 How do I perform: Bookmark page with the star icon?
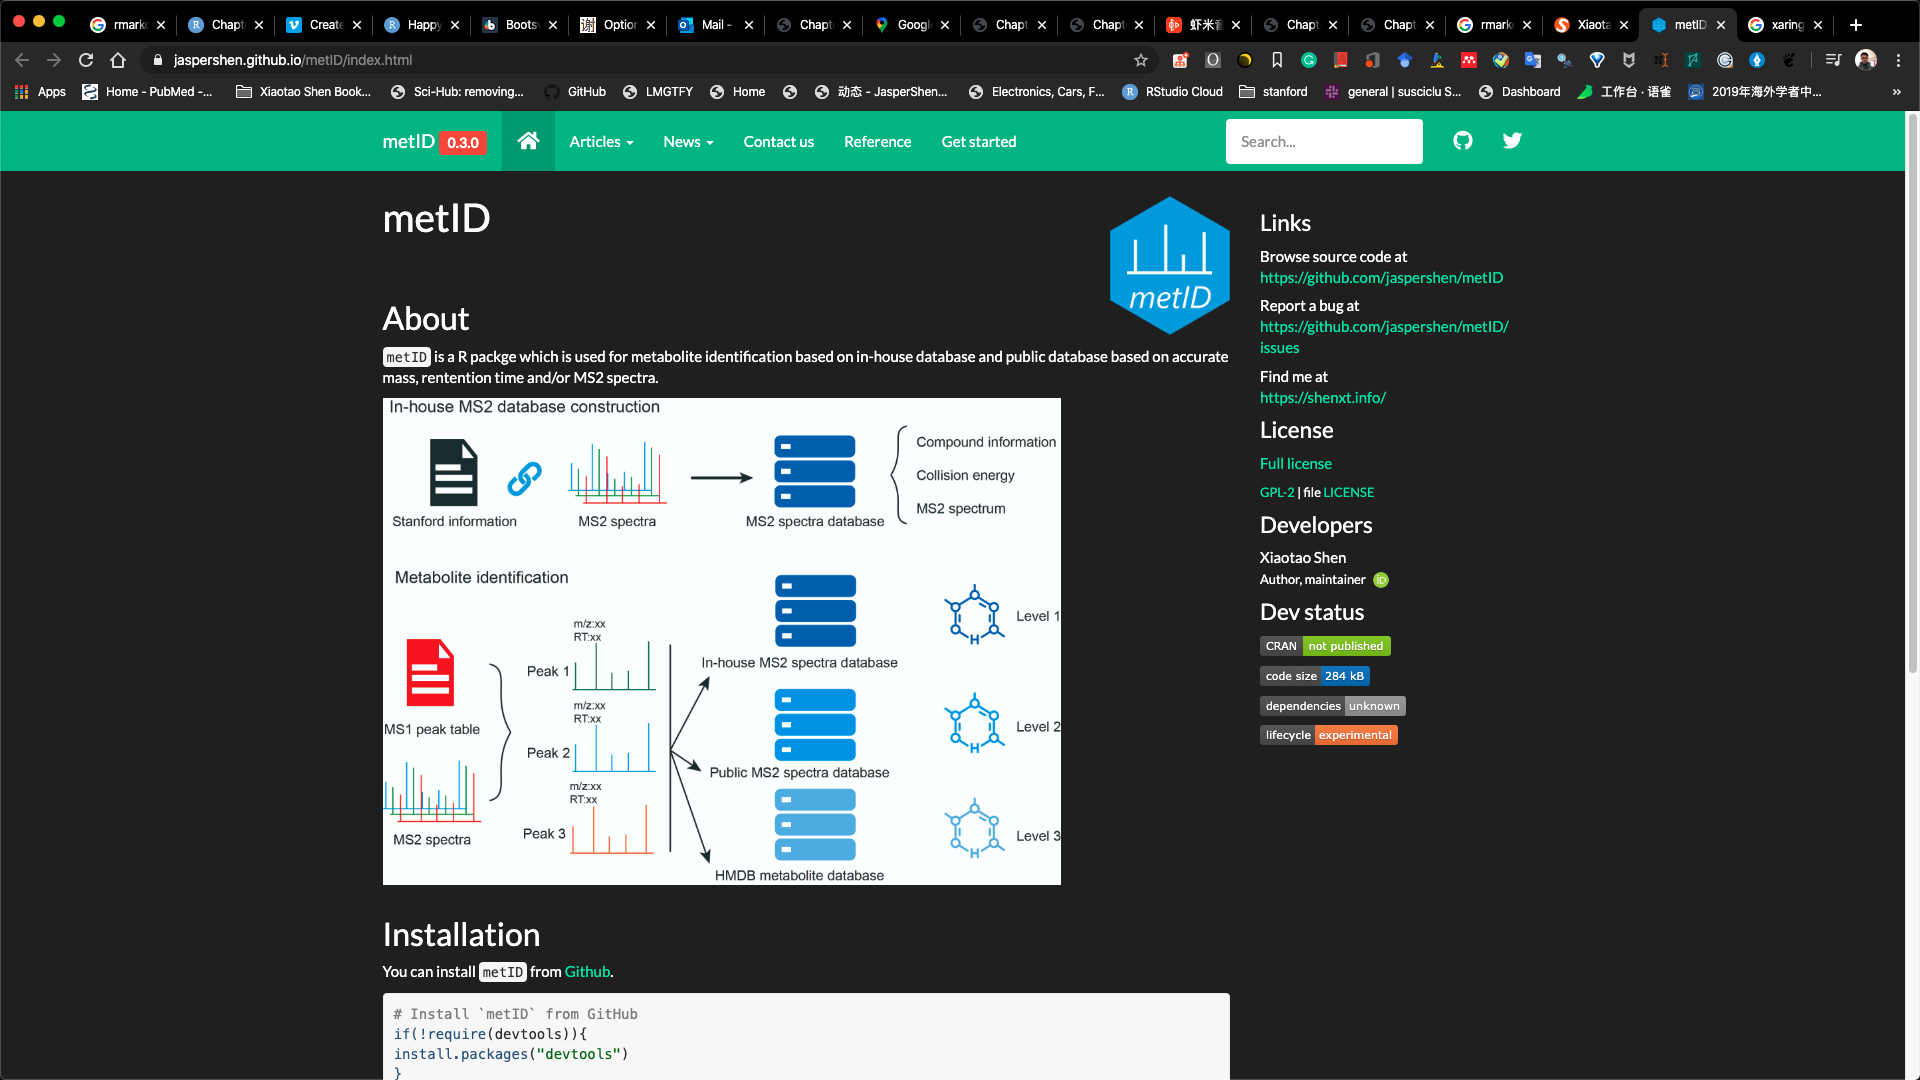coord(1141,60)
